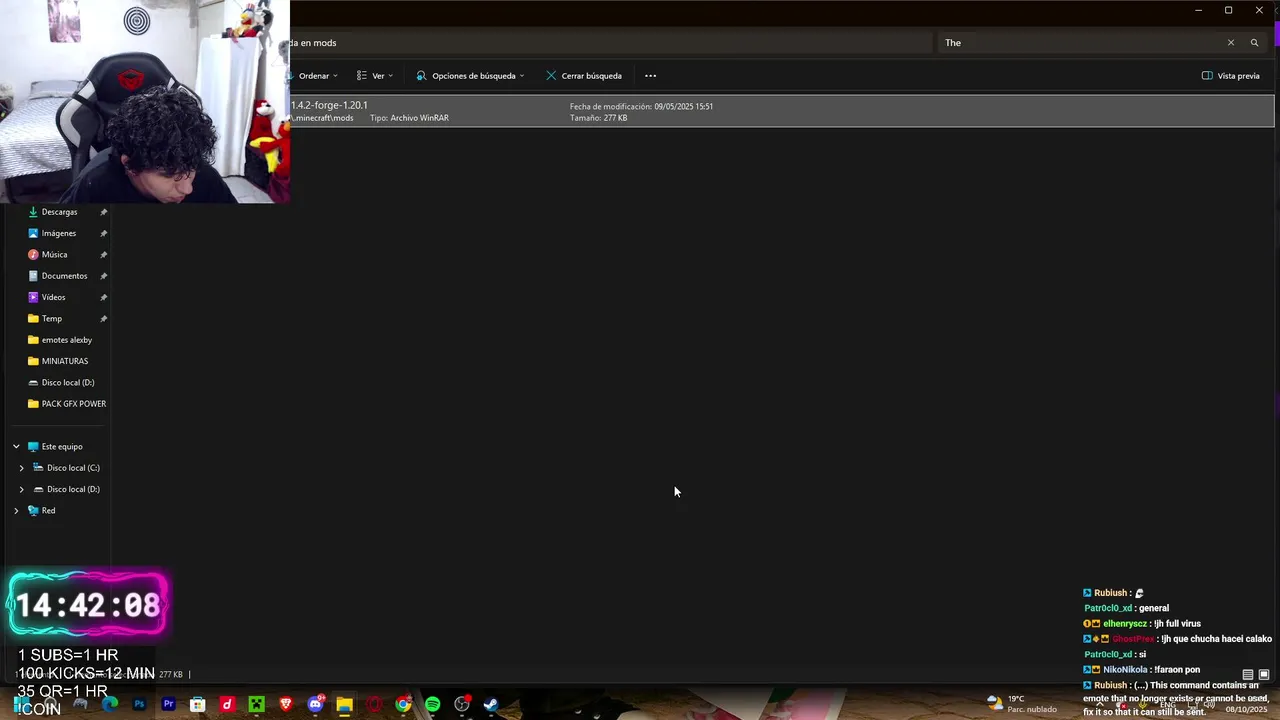The width and height of the screenshot is (1280, 720).
Task: Open the Vídeos folder
Action: (53, 297)
